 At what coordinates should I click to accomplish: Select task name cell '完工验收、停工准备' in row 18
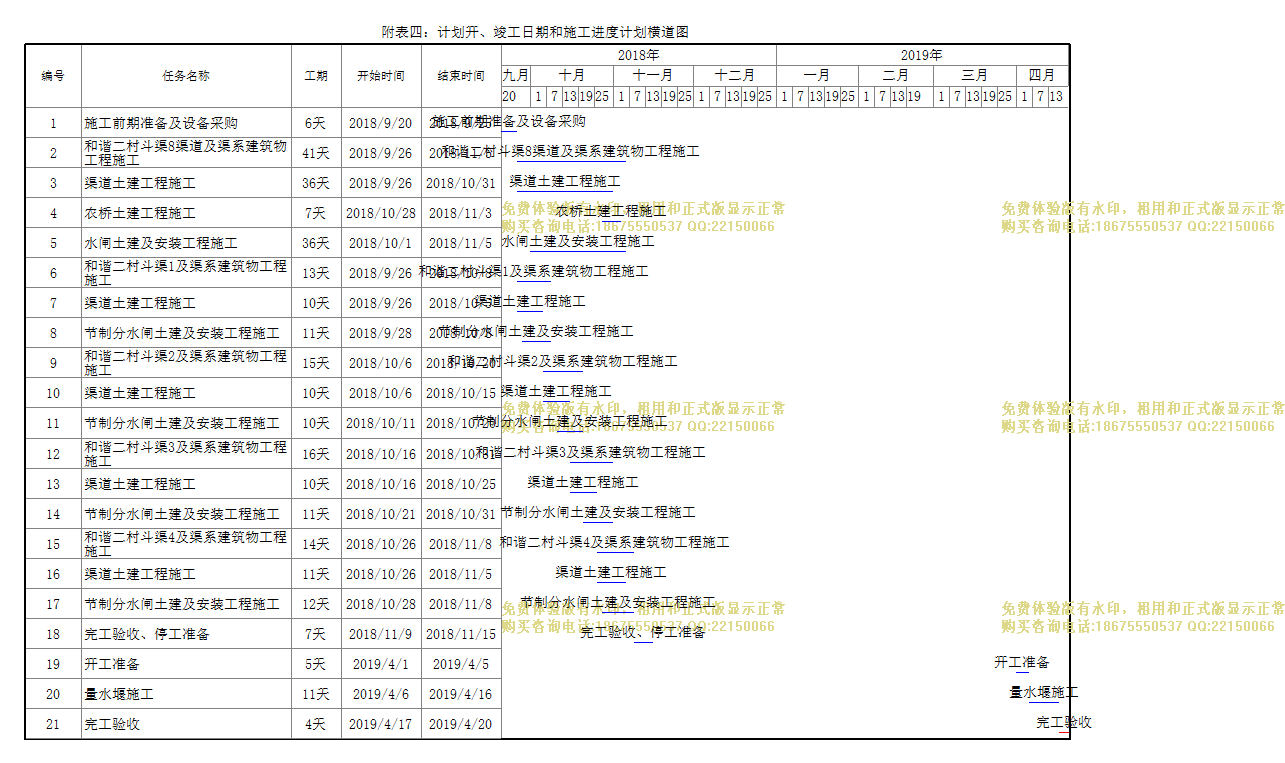point(186,634)
